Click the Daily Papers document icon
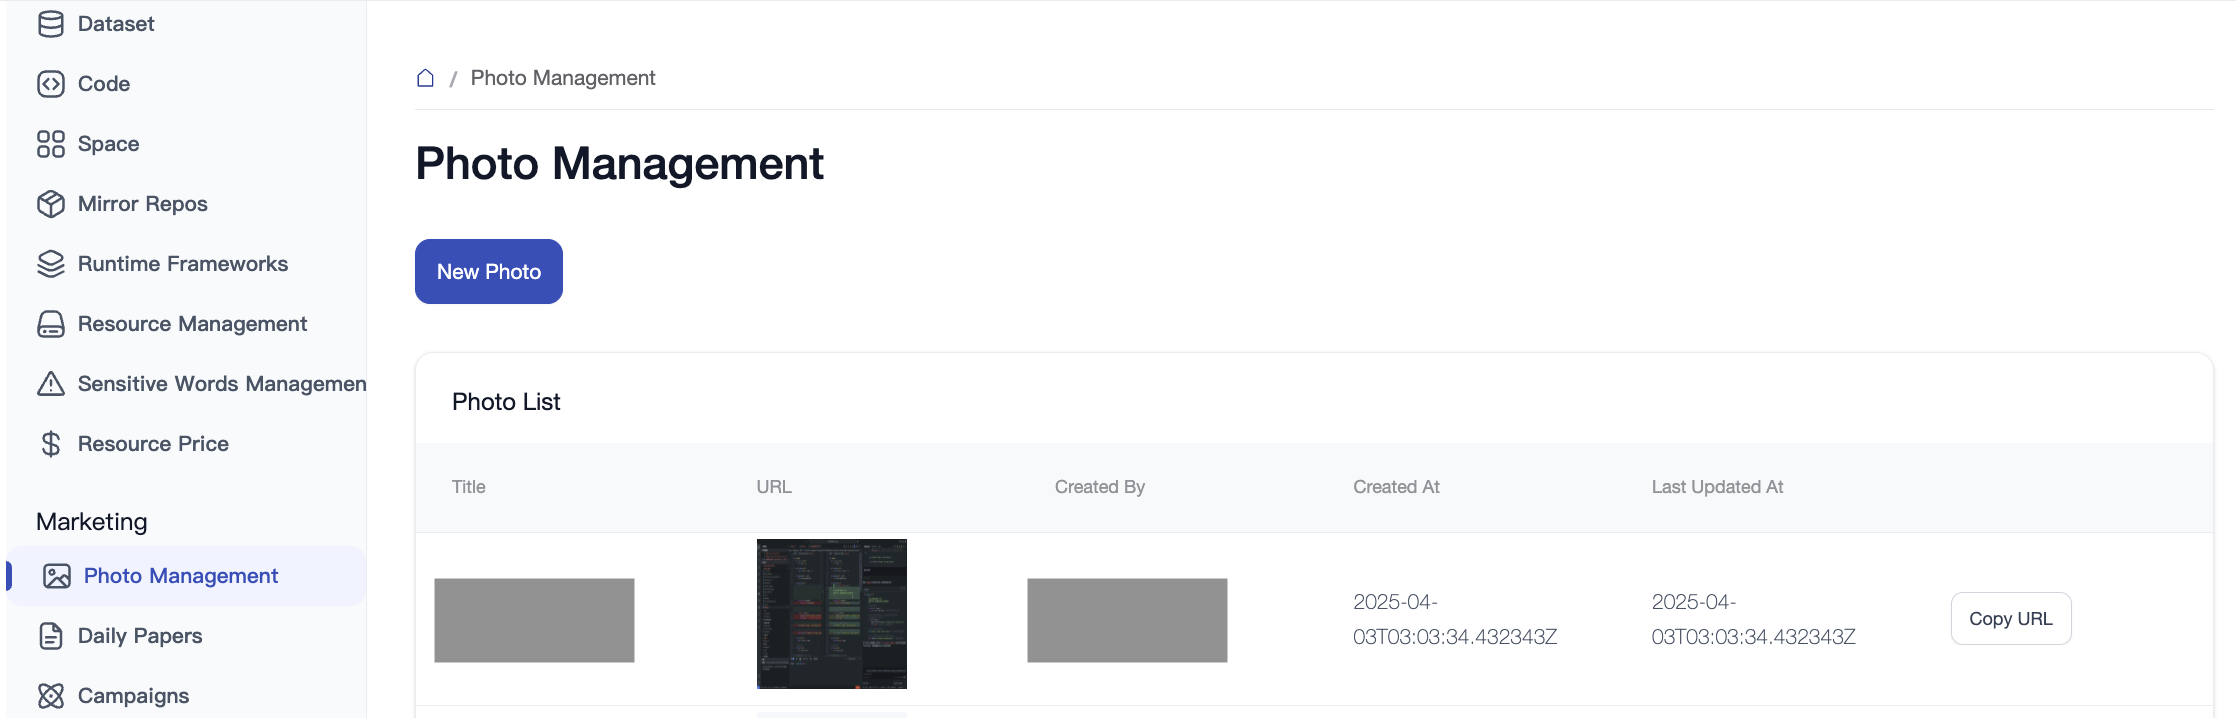Image resolution: width=2236 pixels, height=718 pixels. coord(51,636)
